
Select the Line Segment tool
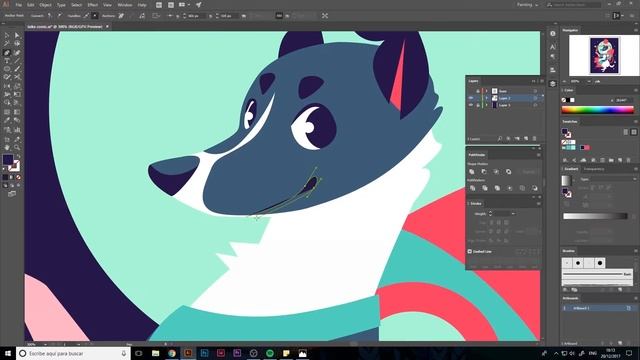click(x=17, y=61)
